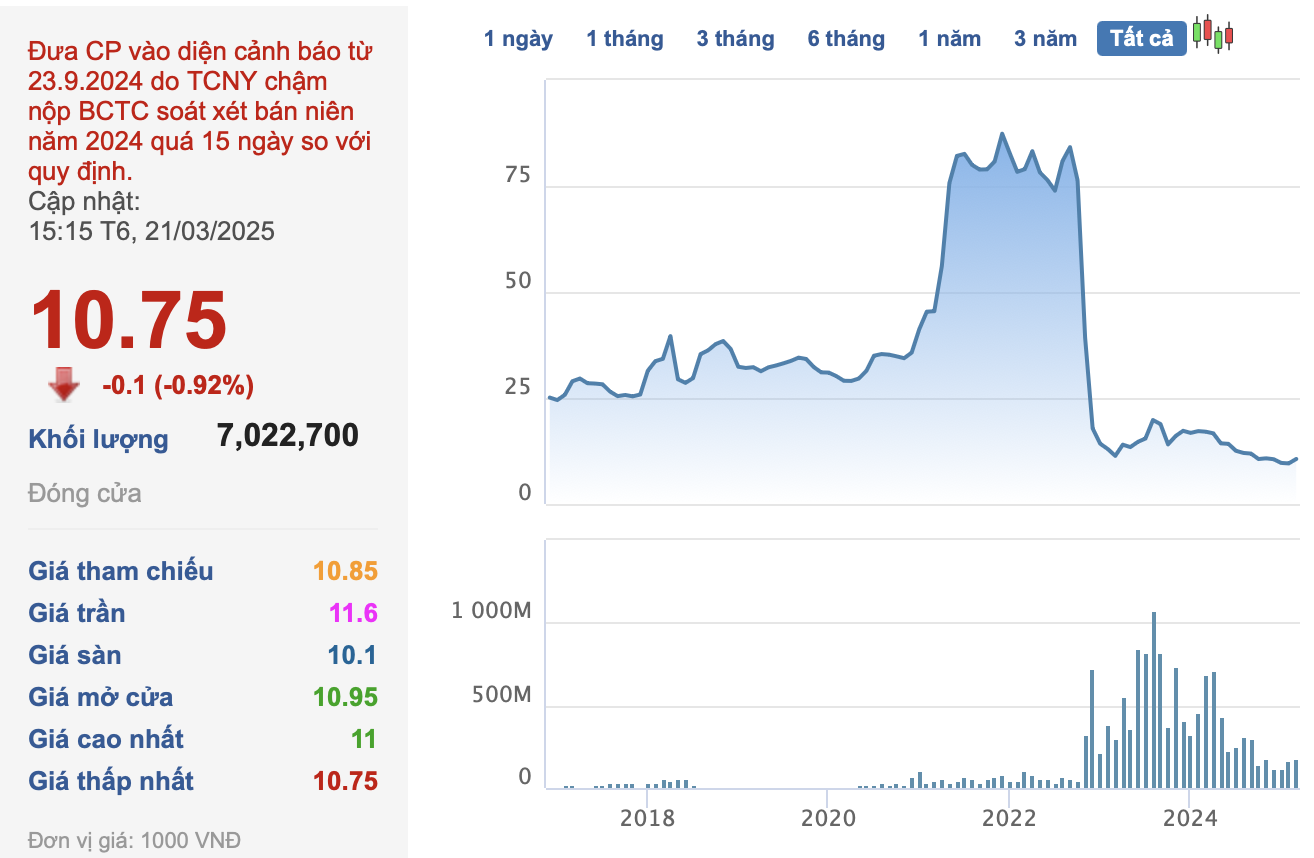The width and height of the screenshot is (1314, 858).
Task: Select the '1 tháng' time range tab
Action: [625, 39]
